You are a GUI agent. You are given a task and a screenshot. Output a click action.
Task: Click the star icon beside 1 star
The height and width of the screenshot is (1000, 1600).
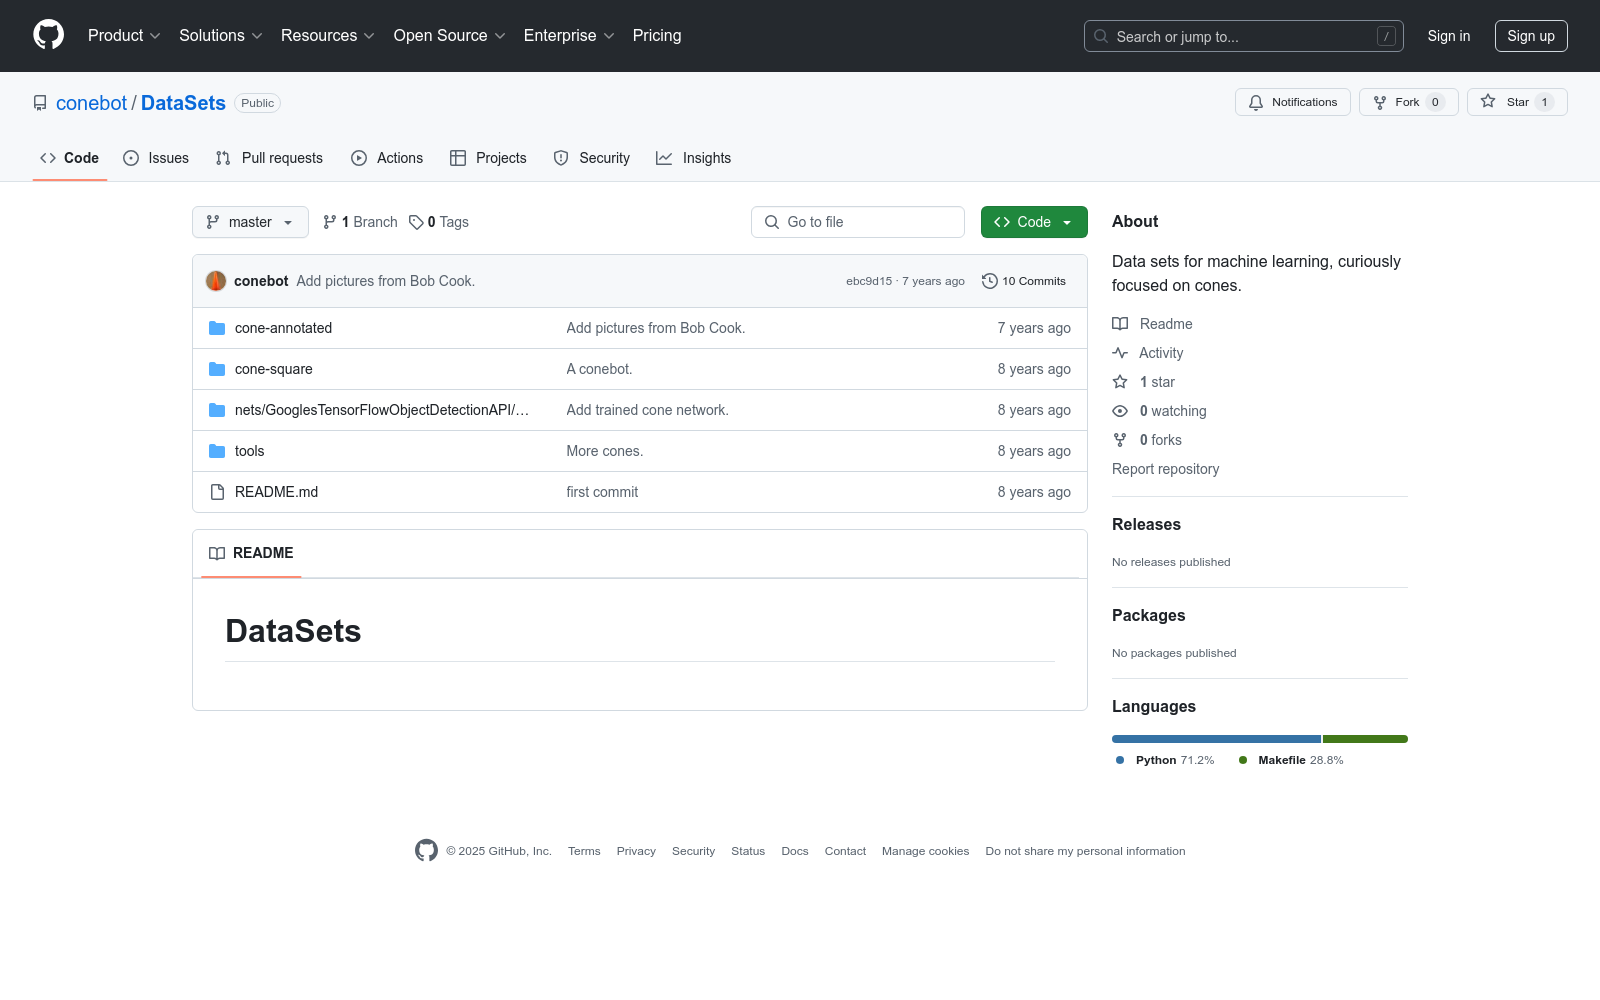[1120, 382]
